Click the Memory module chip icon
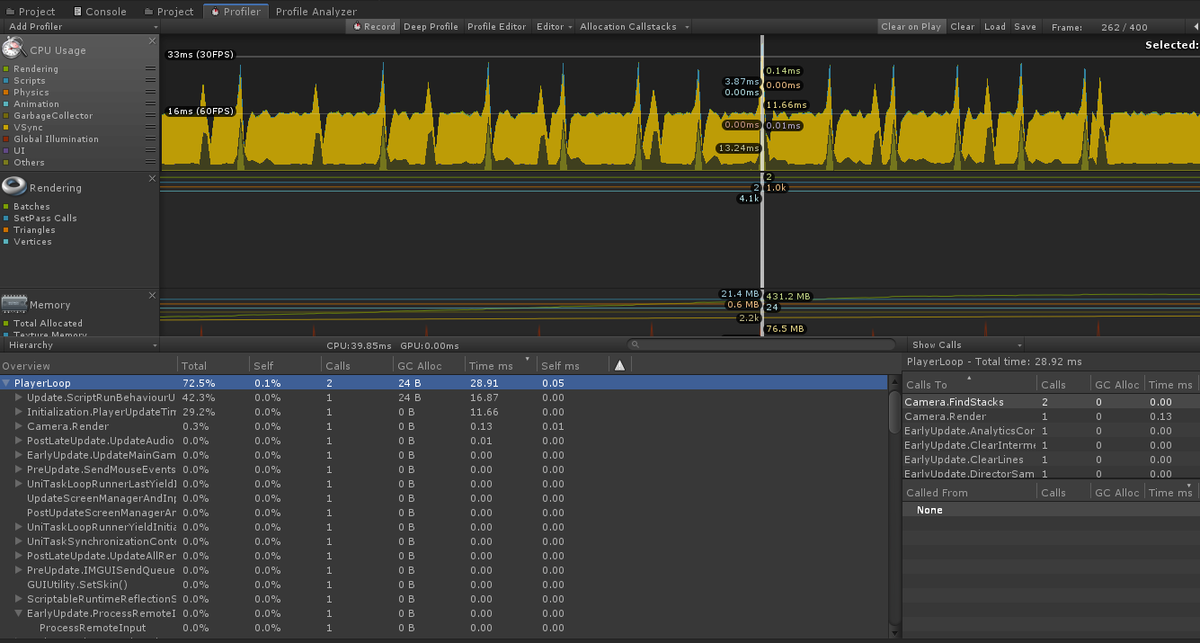This screenshot has height=643, width=1200. (x=13, y=303)
